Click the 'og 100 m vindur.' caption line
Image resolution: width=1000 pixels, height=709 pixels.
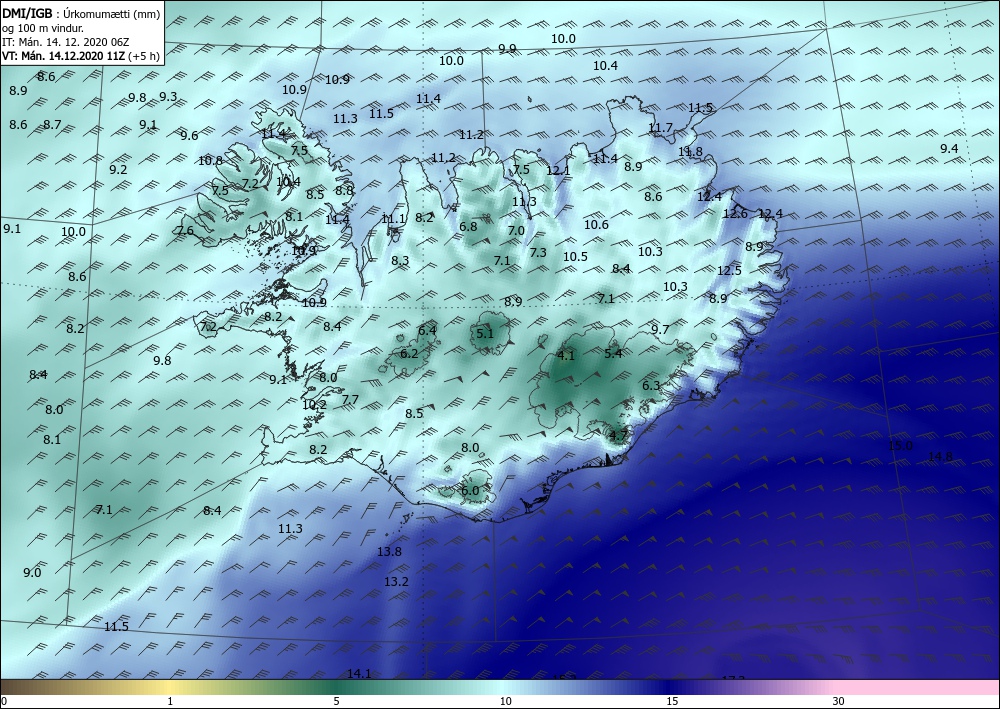tap(43, 27)
